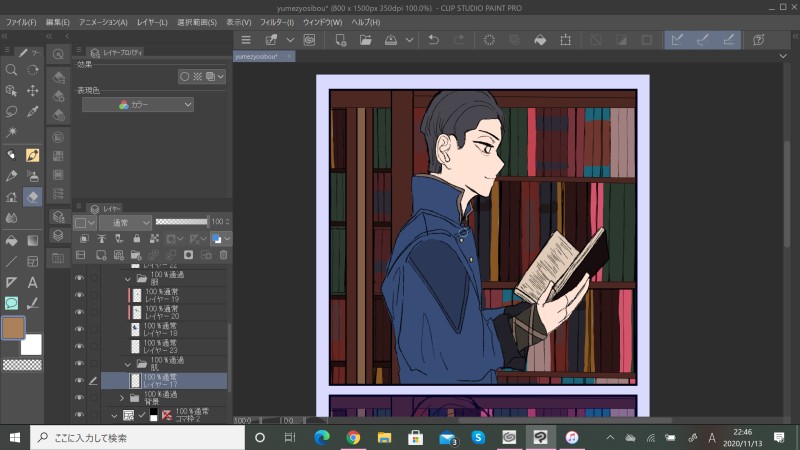
Task: Select the Fill bucket tool
Action: [11, 240]
